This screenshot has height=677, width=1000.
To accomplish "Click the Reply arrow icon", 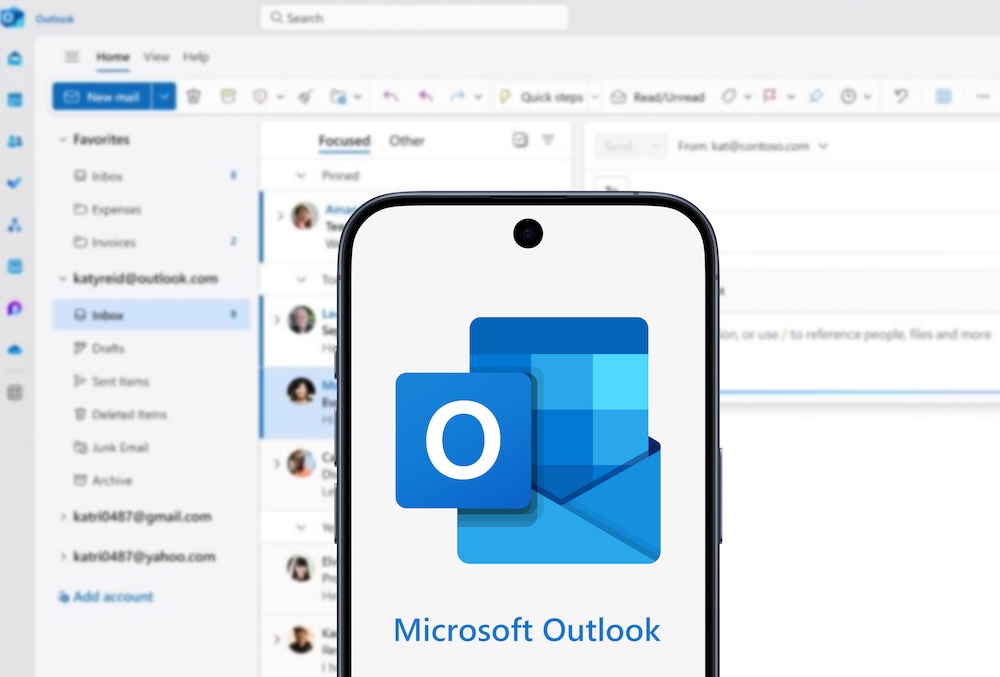I will (390, 96).
